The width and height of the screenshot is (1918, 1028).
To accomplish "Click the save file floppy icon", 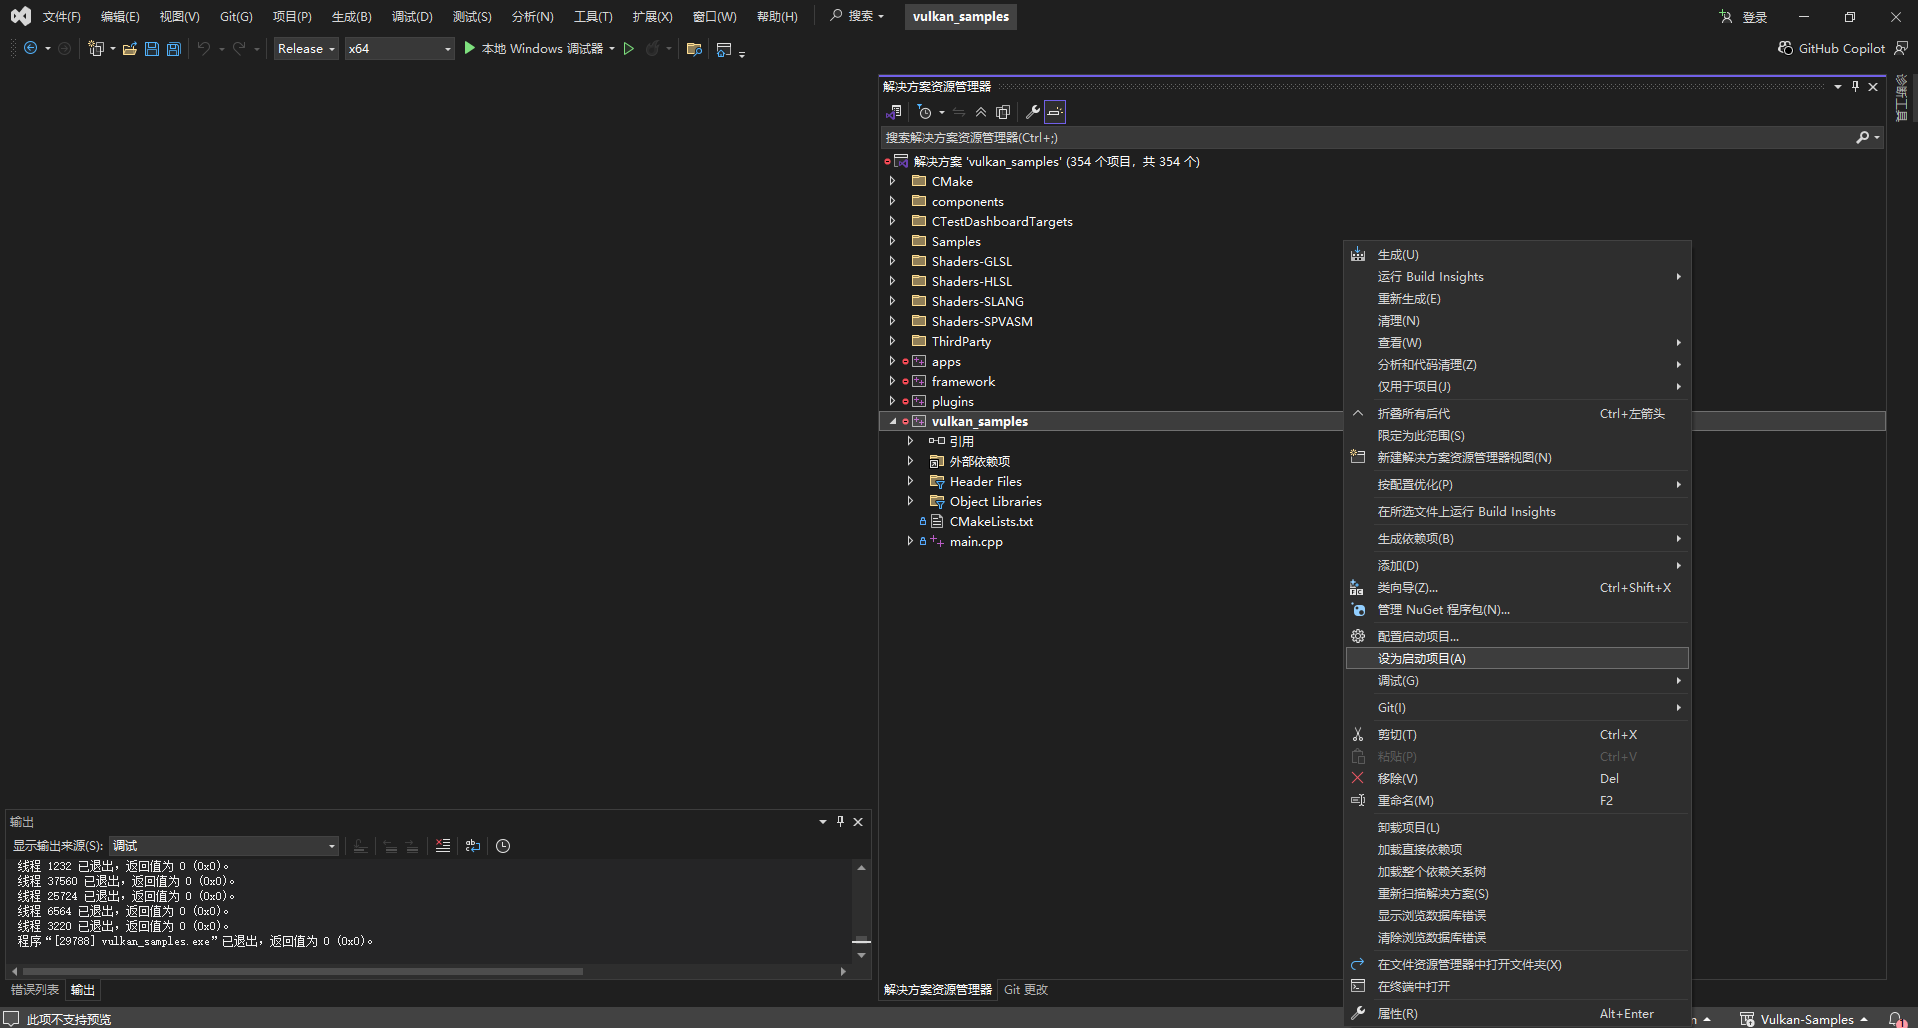I will click(152, 48).
